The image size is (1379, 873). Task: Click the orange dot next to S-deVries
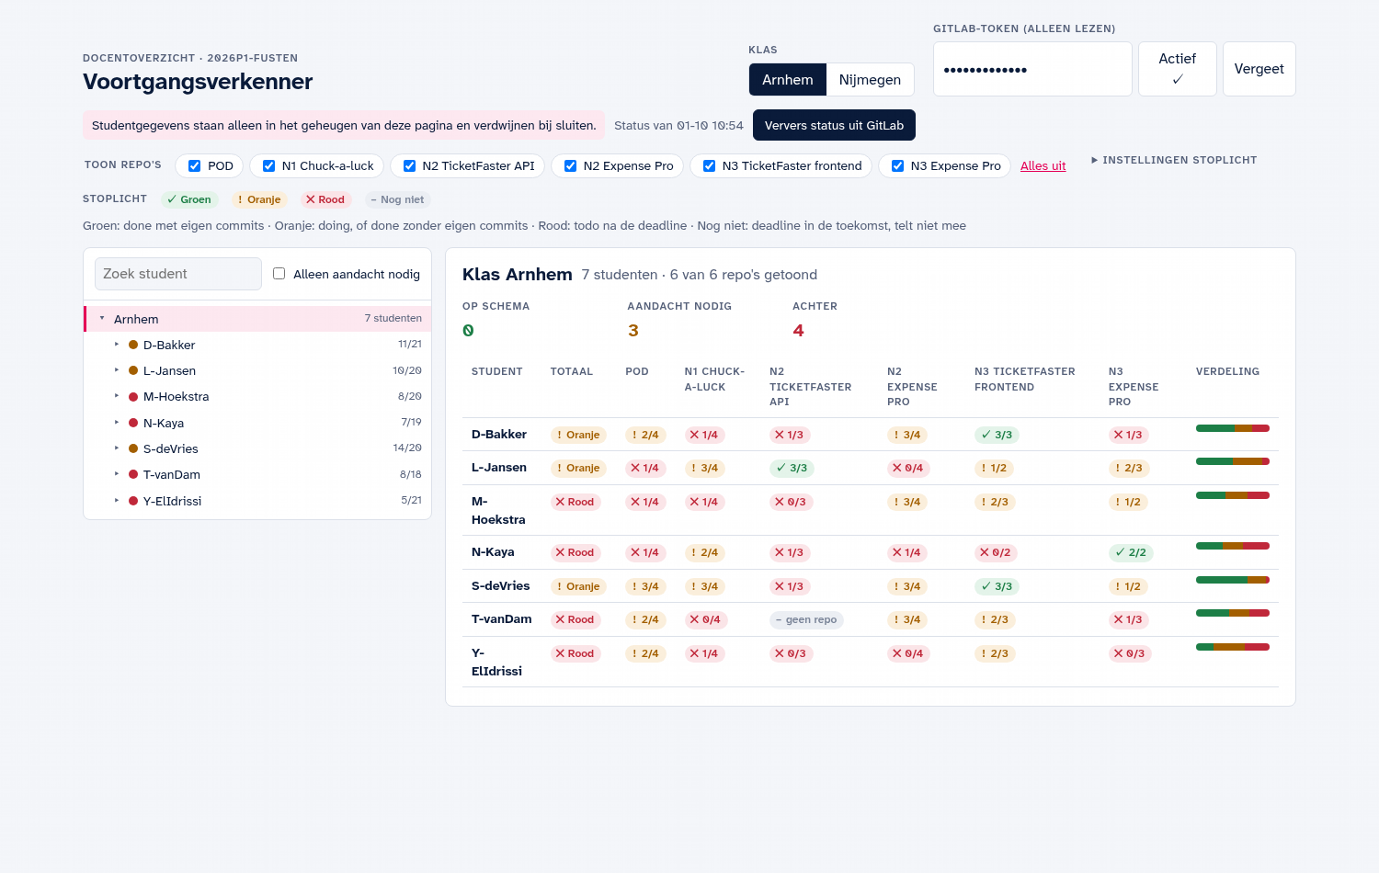133,449
